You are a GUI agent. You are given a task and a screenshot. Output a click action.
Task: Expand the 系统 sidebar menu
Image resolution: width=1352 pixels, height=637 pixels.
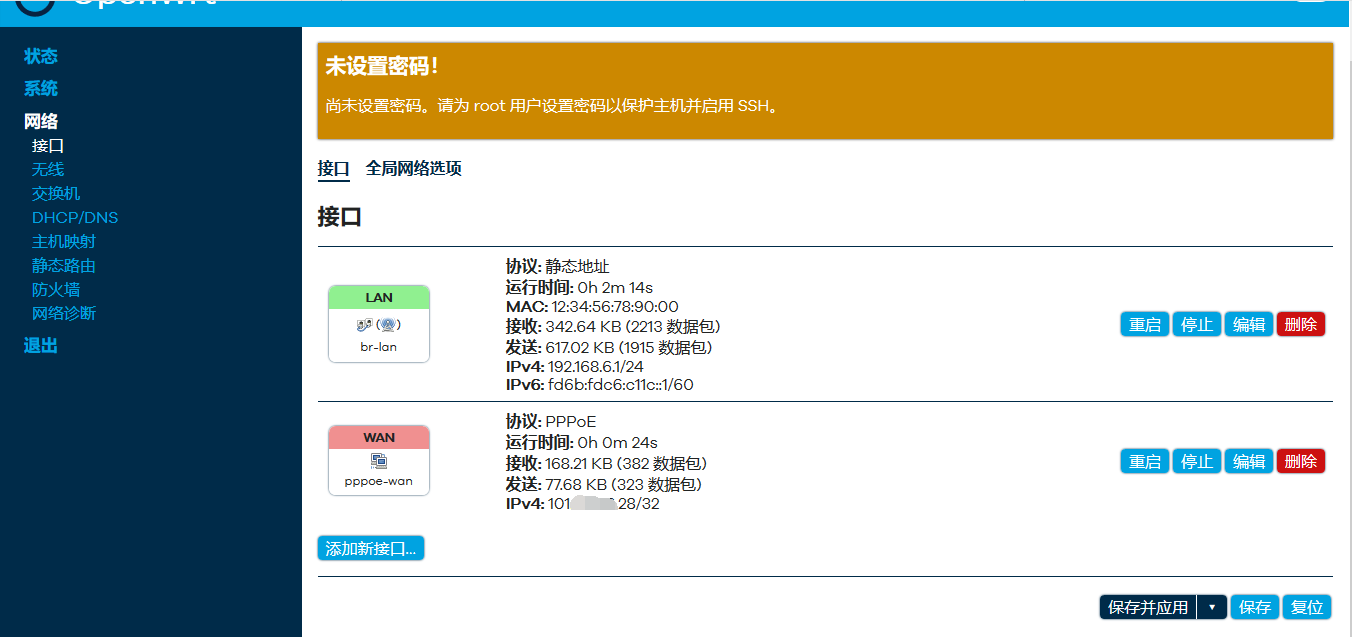[x=41, y=88]
